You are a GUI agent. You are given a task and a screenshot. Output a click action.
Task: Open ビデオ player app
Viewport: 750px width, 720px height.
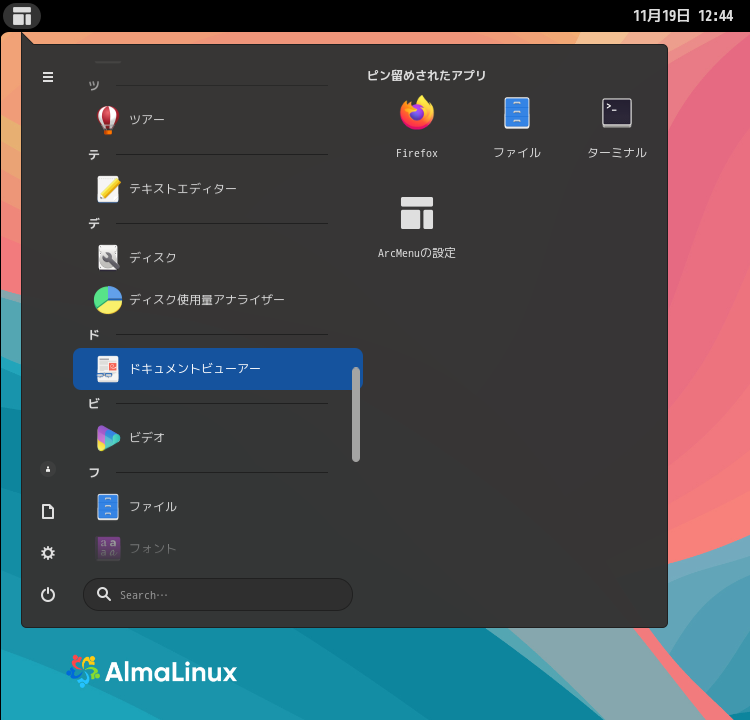click(218, 438)
